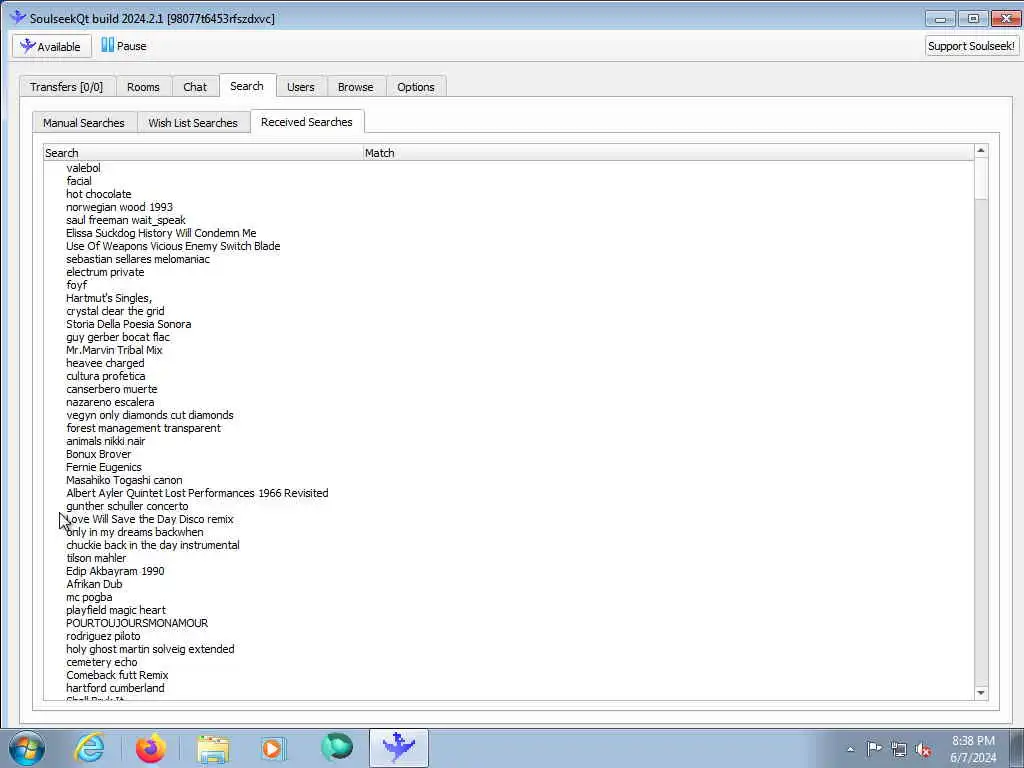Viewport: 1024px width, 768px height.
Task: Select the Received Searches sub-tab
Action: pos(306,121)
